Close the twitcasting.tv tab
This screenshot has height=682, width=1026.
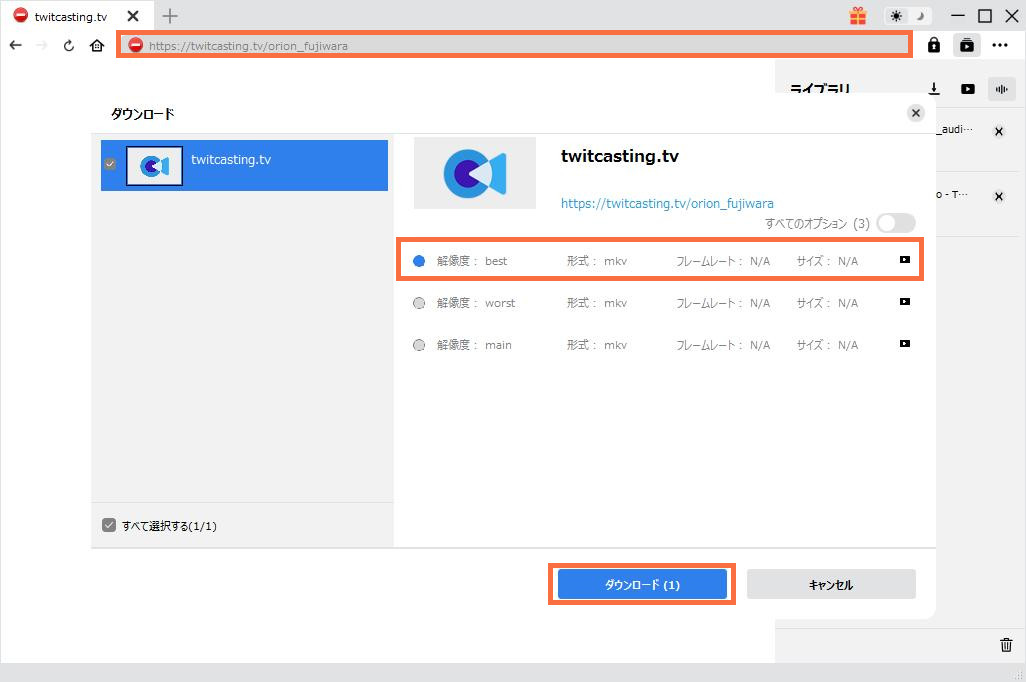133,16
